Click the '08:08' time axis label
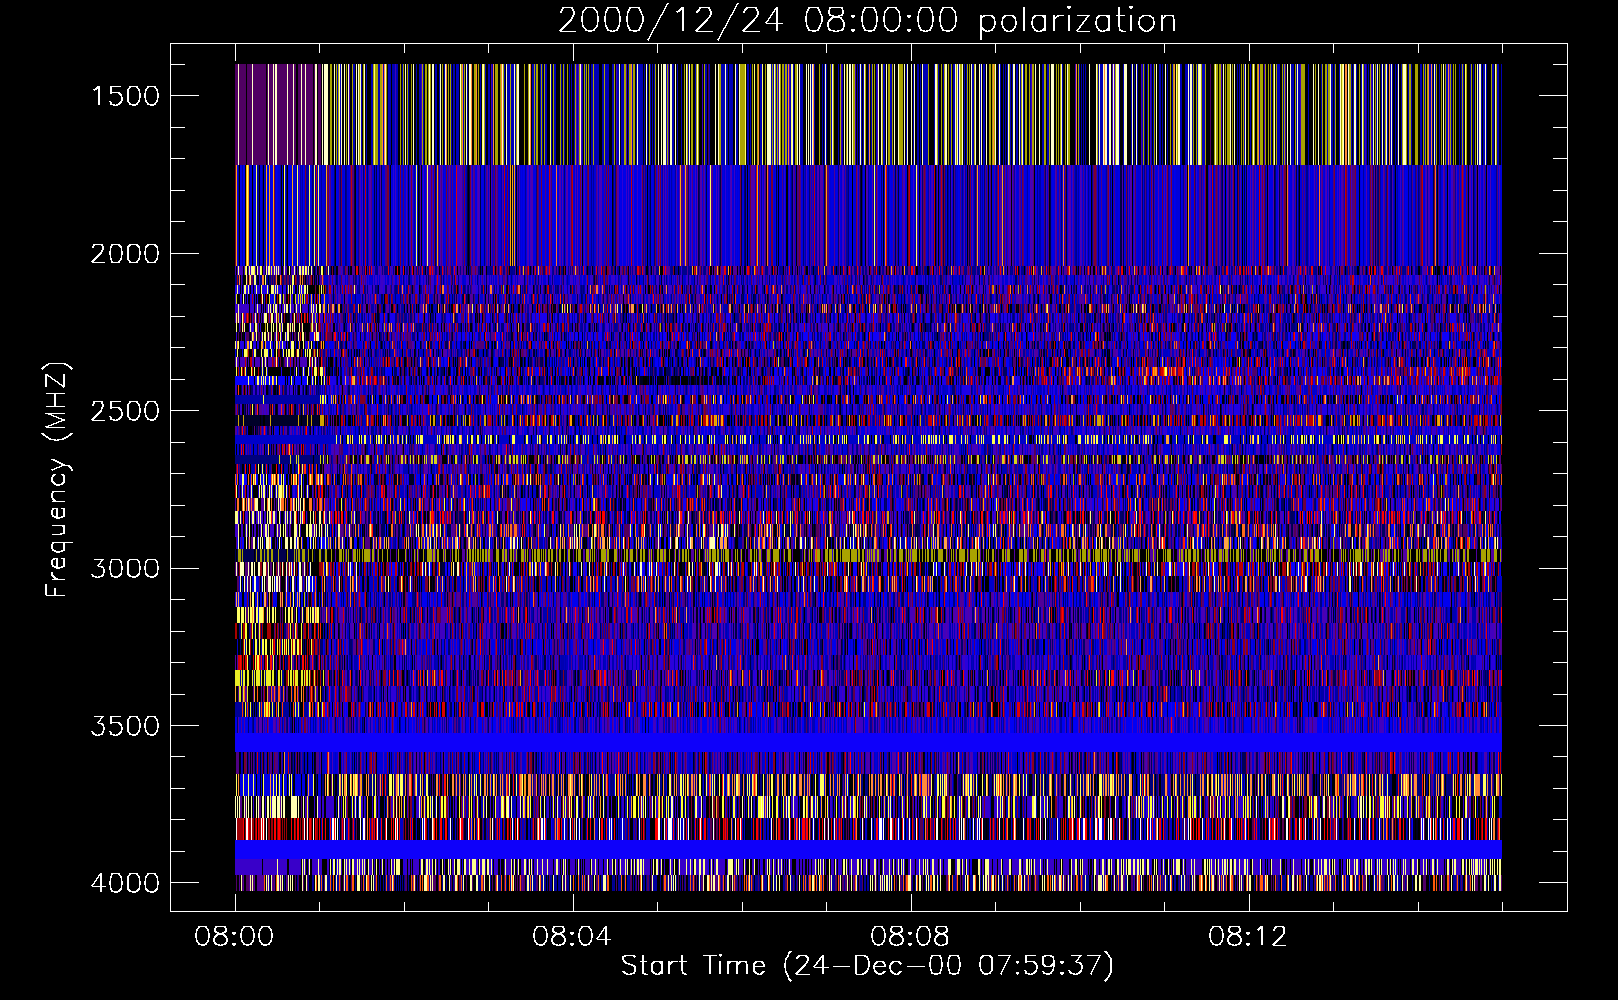This screenshot has width=1618, height=1000. (910, 937)
